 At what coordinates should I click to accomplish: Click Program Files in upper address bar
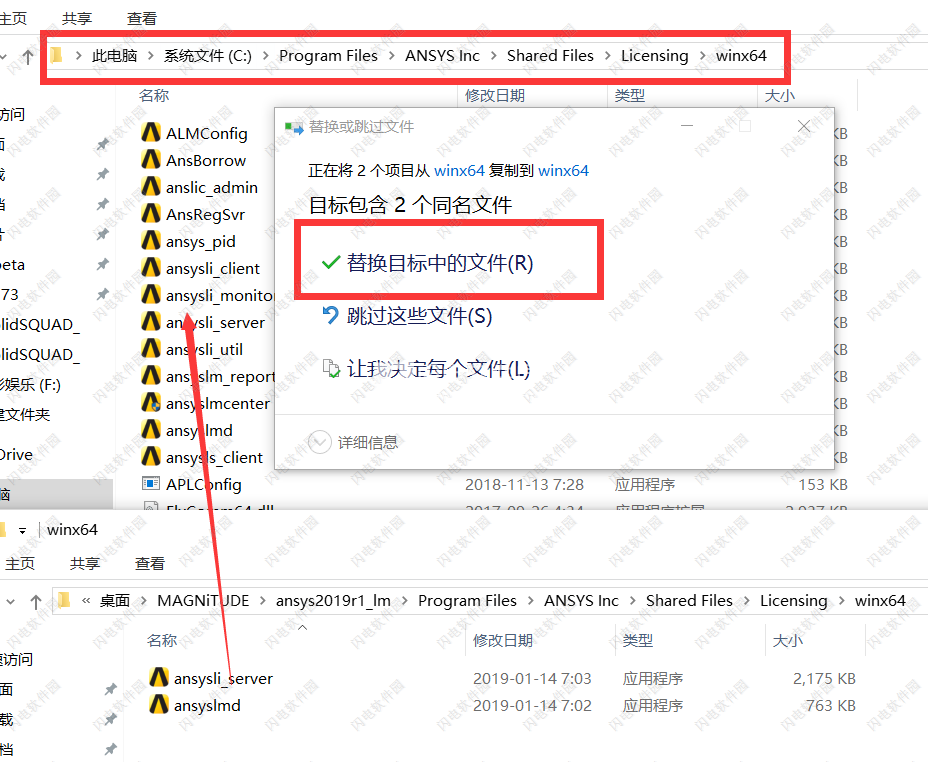coord(328,56)
